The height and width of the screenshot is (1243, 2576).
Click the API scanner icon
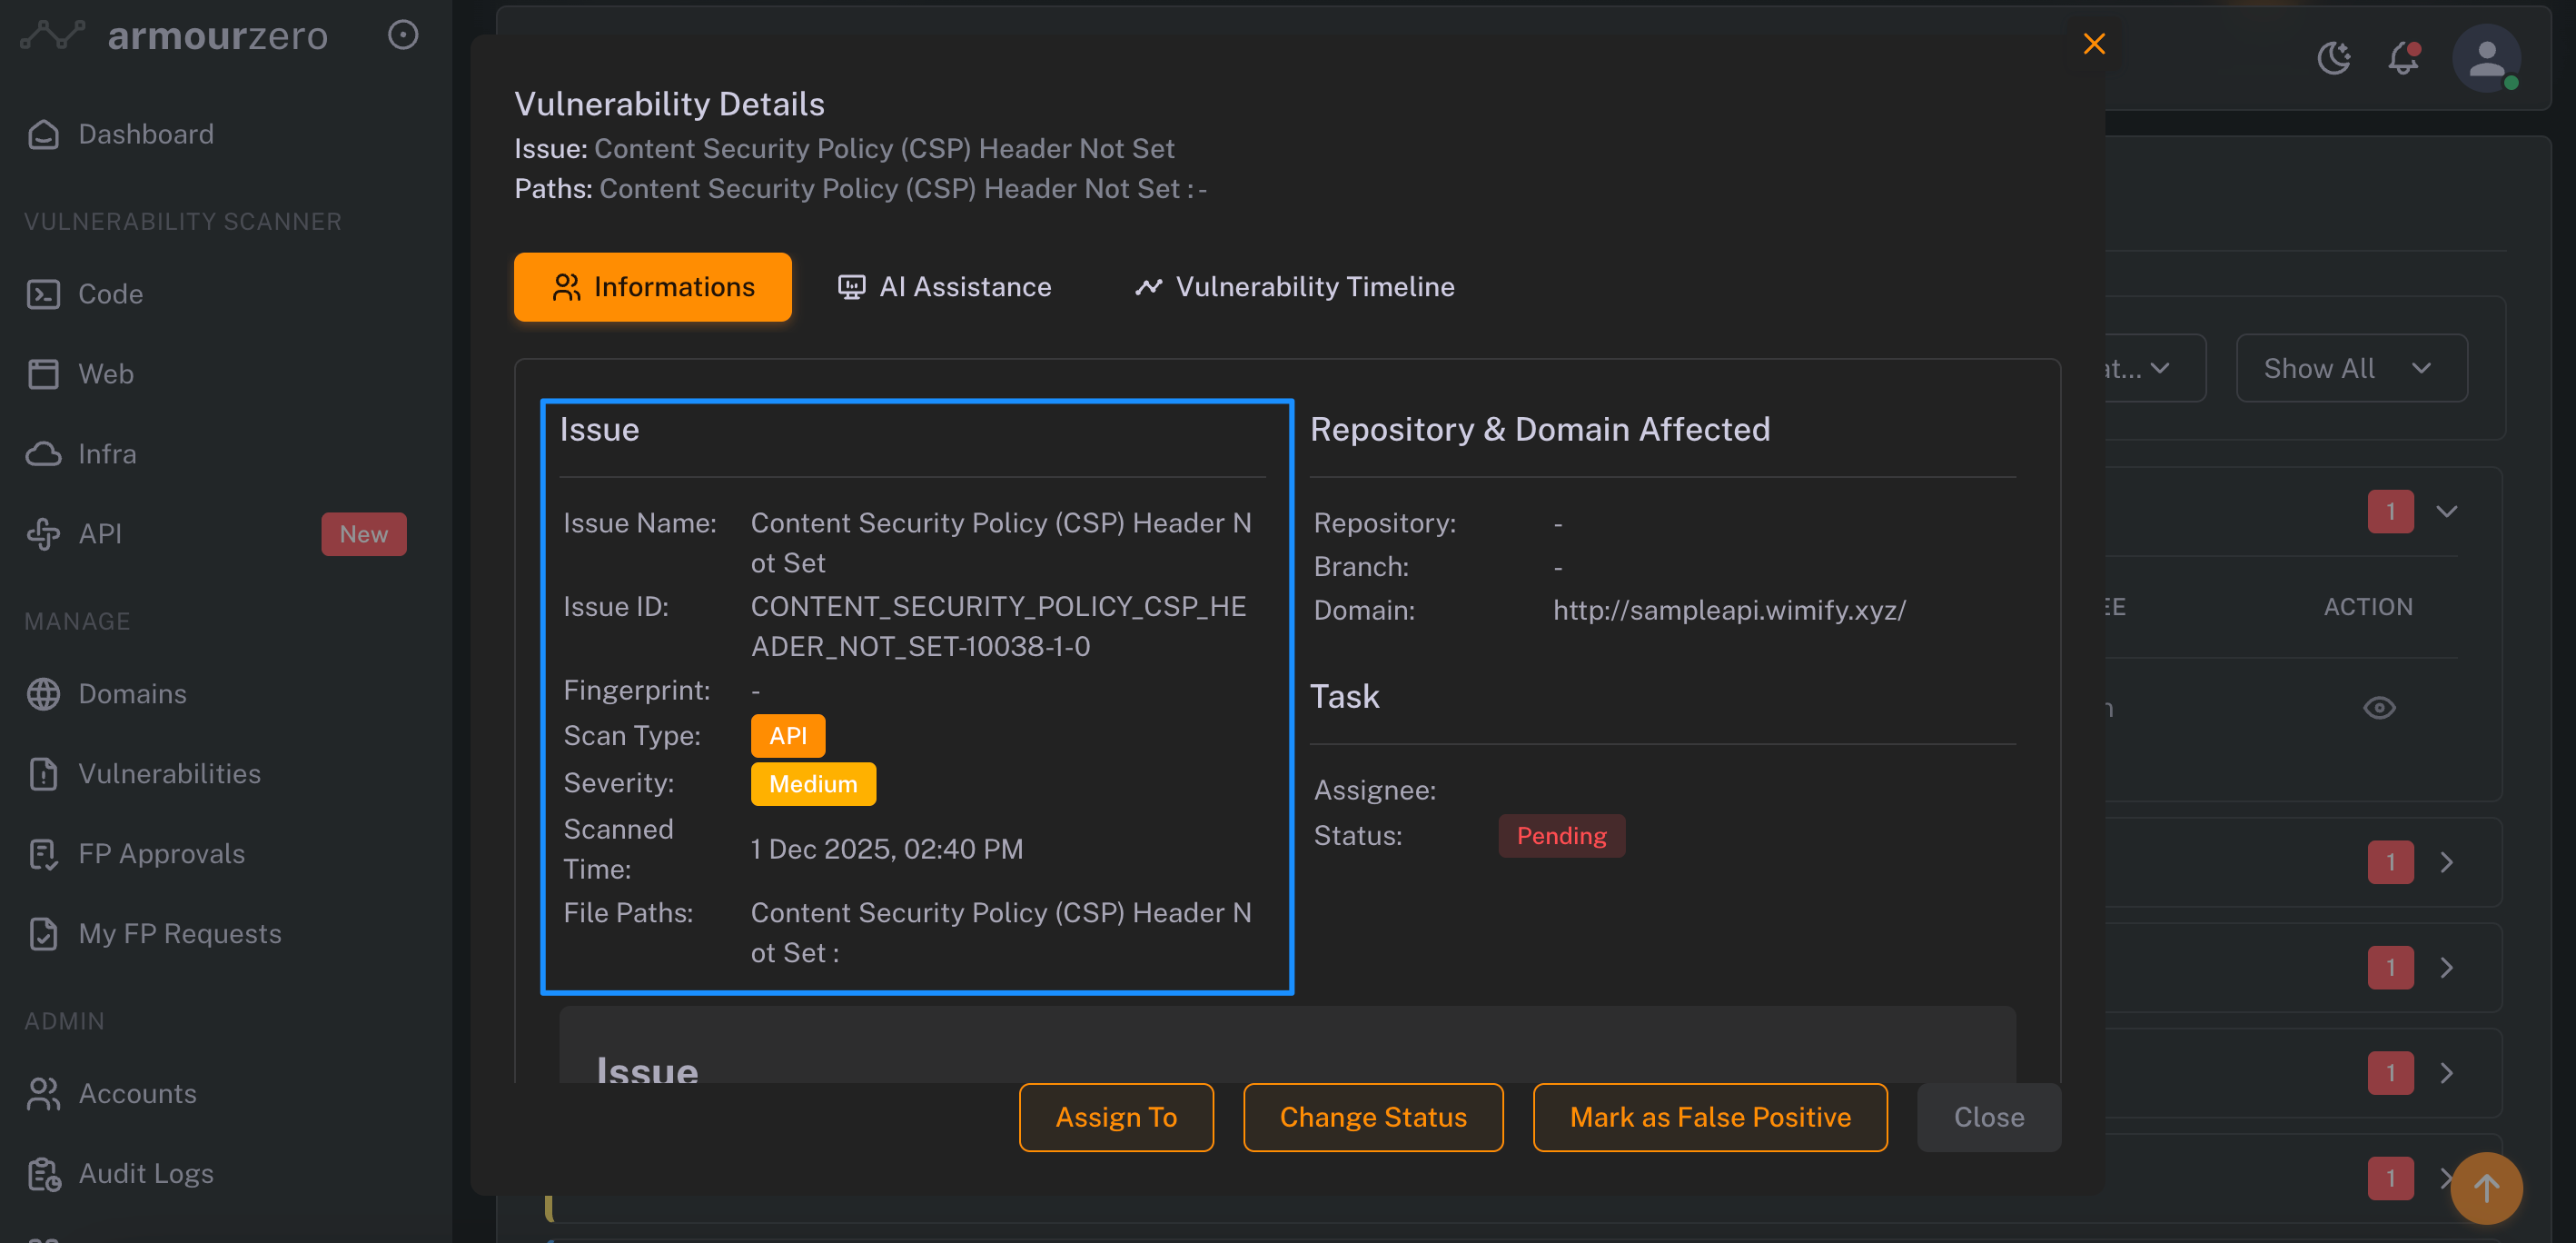pyautogui.click(x=43, y=534)
